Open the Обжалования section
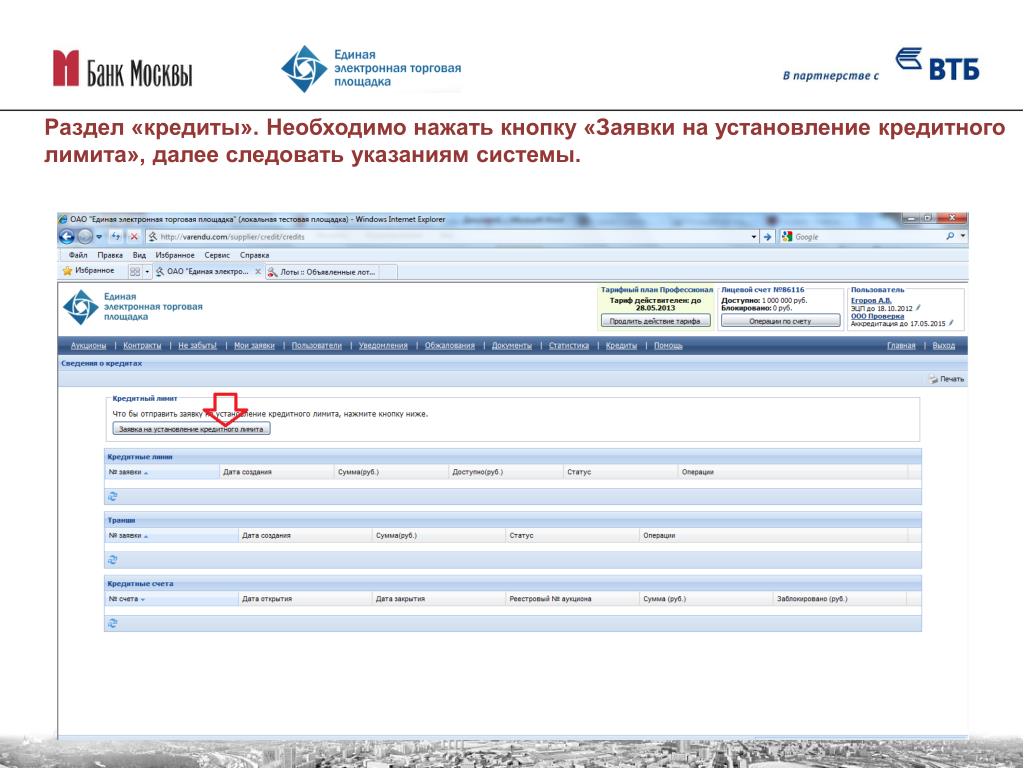The width and height of the screenshot is (1024, 768). pos(449,345)
